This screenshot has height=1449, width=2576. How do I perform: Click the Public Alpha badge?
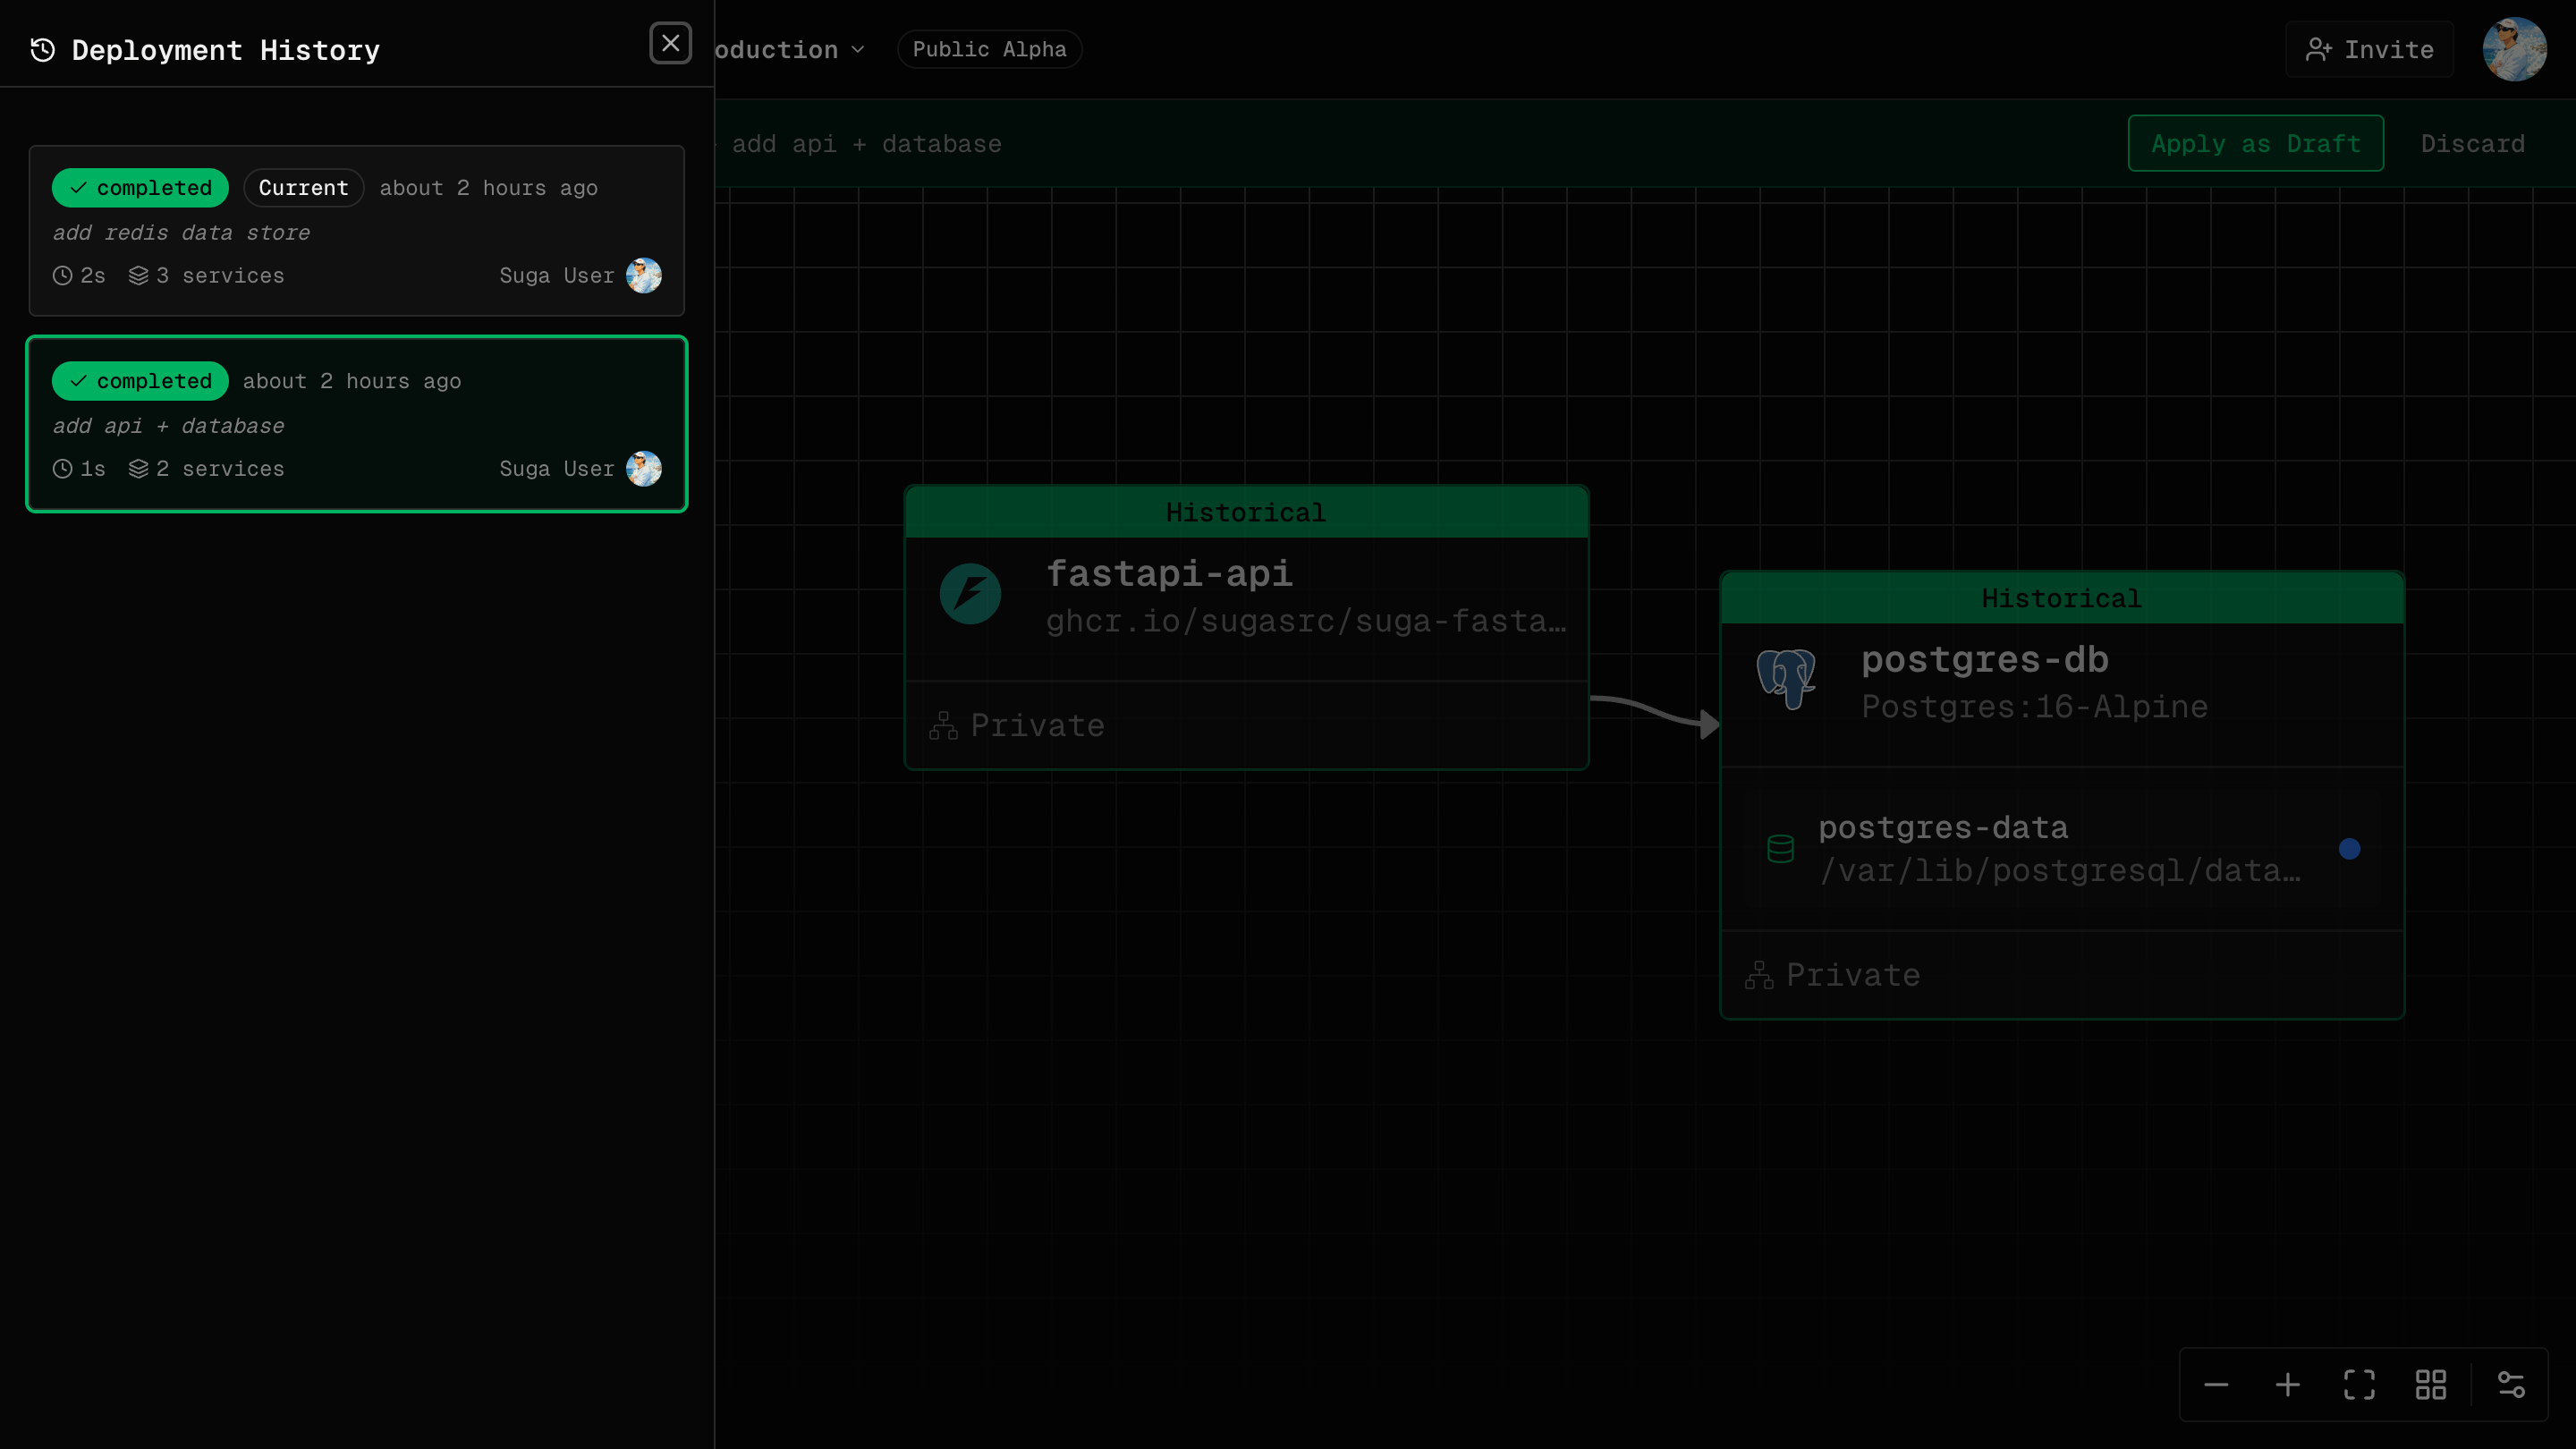(988, 49)
